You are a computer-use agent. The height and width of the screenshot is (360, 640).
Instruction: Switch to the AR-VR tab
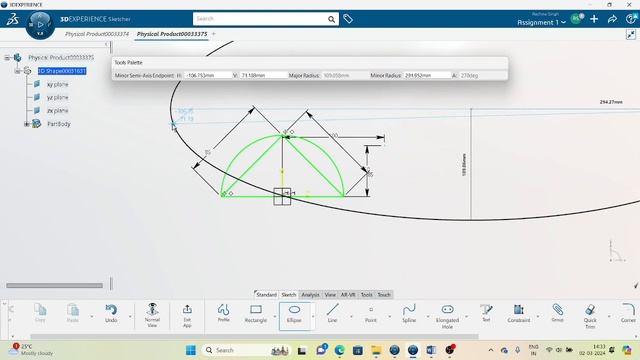click(348, 295)
